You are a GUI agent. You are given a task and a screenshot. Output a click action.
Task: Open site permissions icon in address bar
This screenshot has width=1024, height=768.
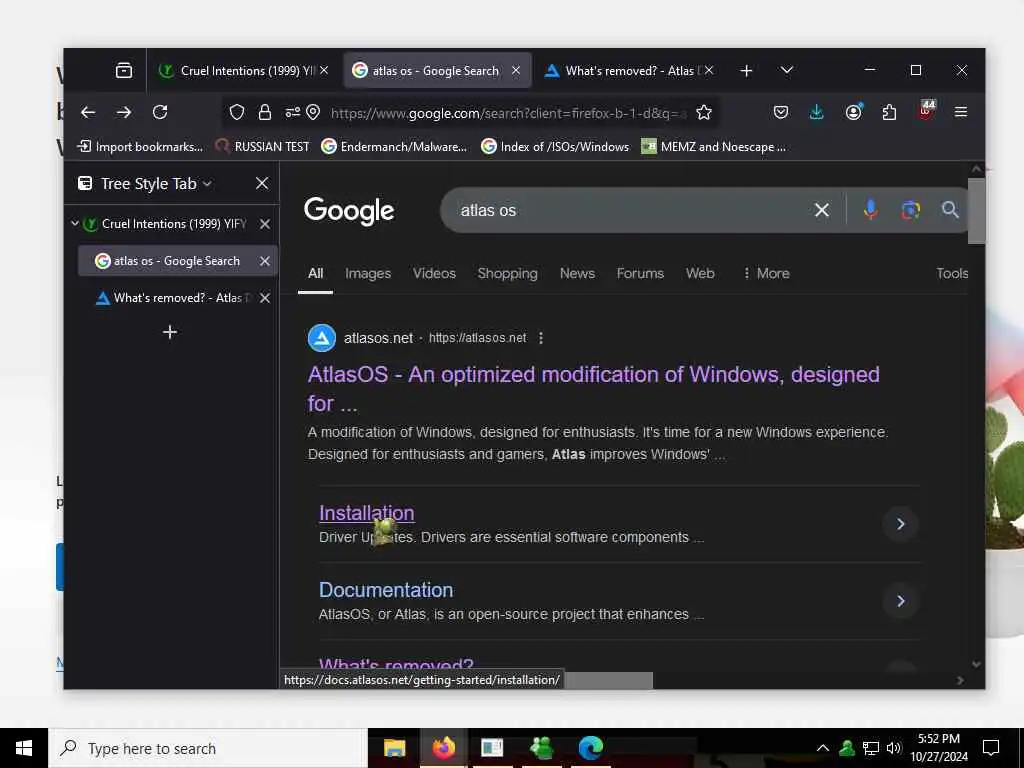click(x=293, y=112)
